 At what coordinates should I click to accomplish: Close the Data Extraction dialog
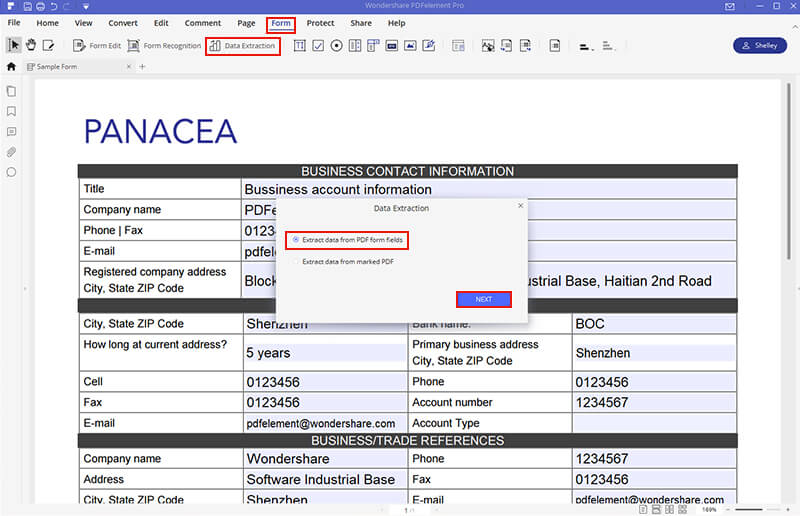click(520, 206)
